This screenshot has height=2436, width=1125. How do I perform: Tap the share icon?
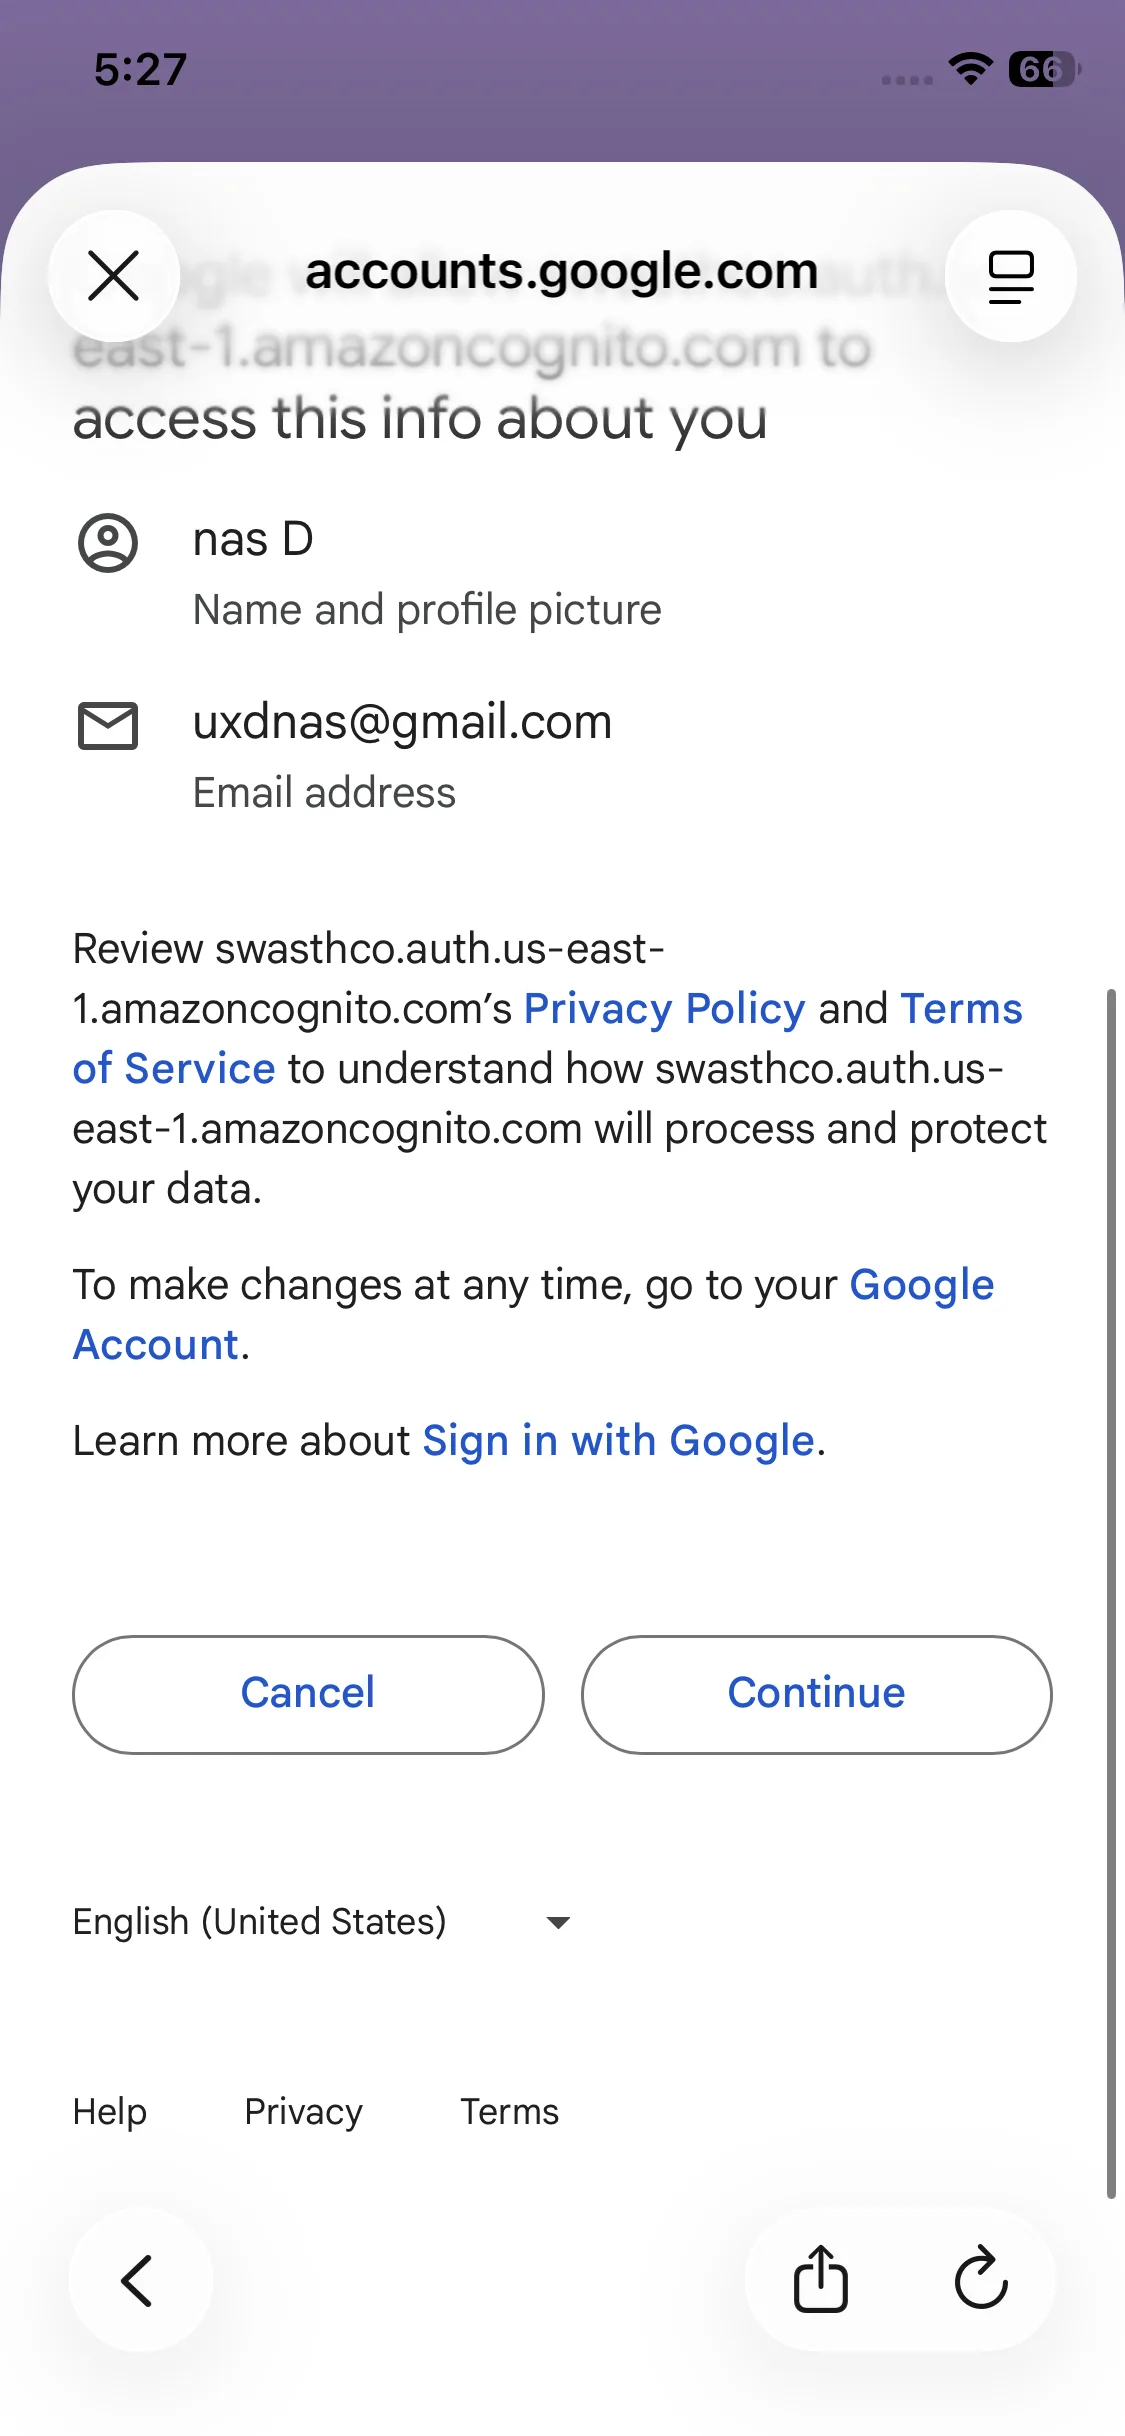coord(821,2280)
